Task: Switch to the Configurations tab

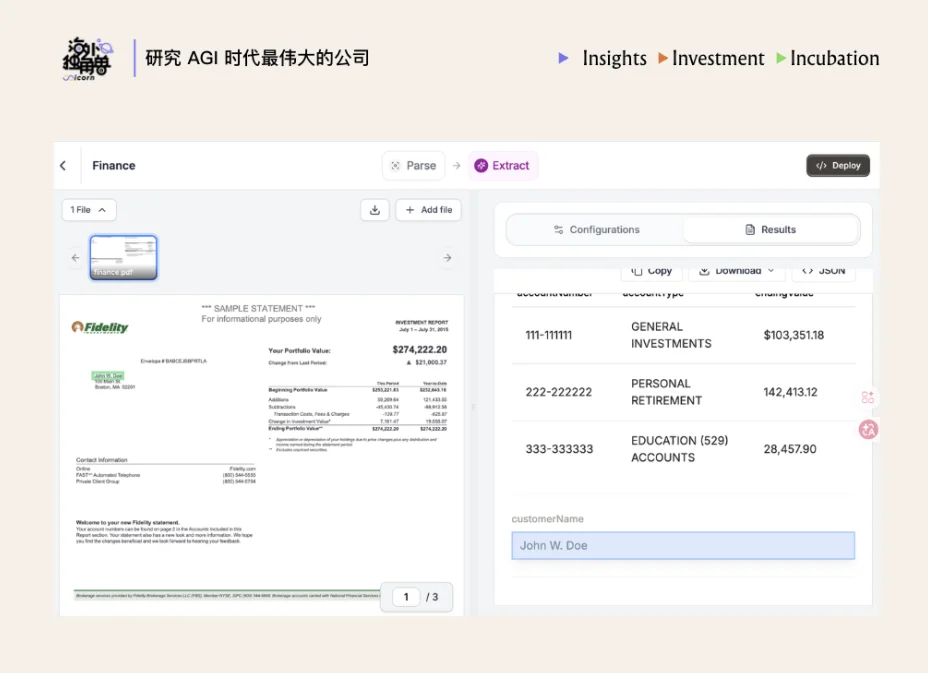Action: click(x=597, y=229)
